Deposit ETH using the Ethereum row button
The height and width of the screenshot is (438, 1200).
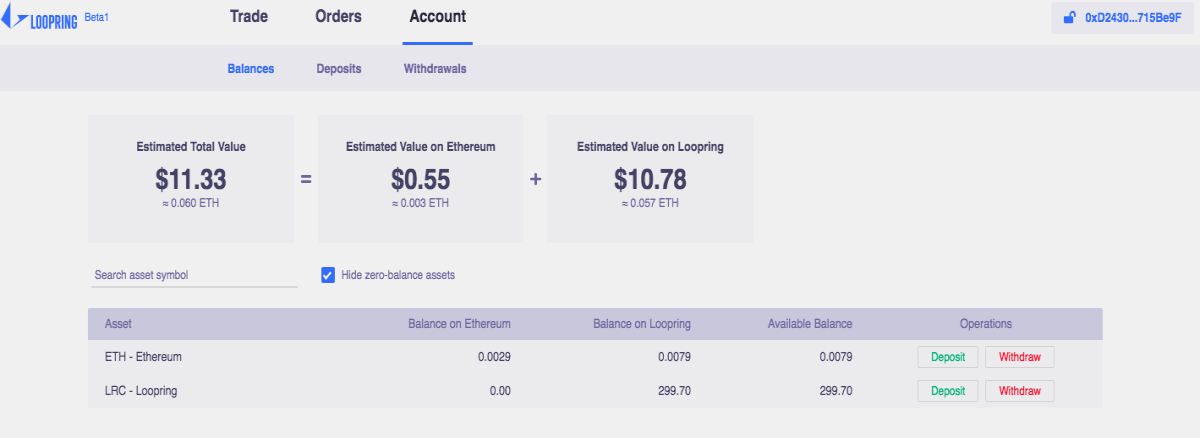pyautogui.click(x=948, y=357)
